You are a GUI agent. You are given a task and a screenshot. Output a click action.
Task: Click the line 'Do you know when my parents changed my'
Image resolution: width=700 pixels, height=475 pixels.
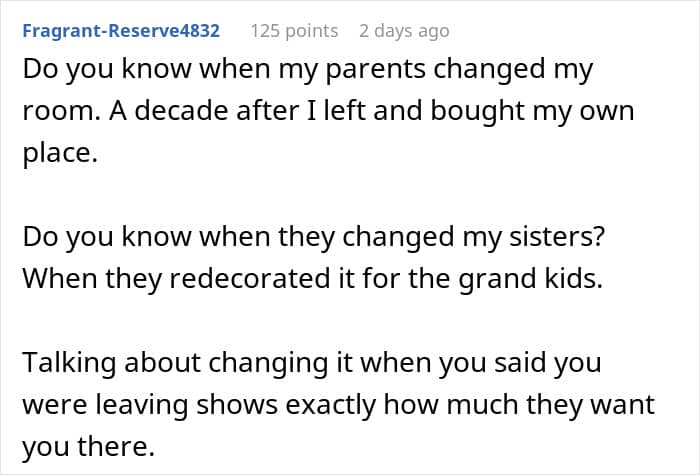coord(308,70)
